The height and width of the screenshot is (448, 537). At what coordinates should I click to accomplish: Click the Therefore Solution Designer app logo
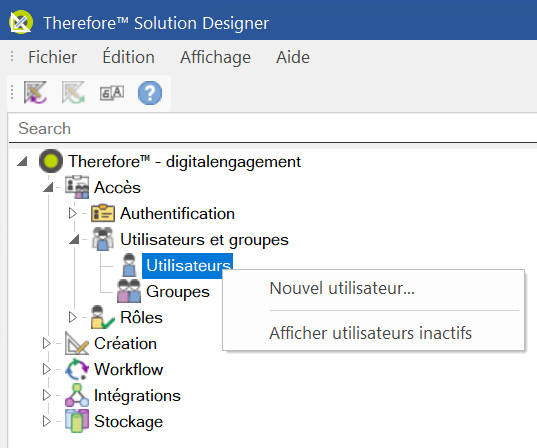pos(21,23)
